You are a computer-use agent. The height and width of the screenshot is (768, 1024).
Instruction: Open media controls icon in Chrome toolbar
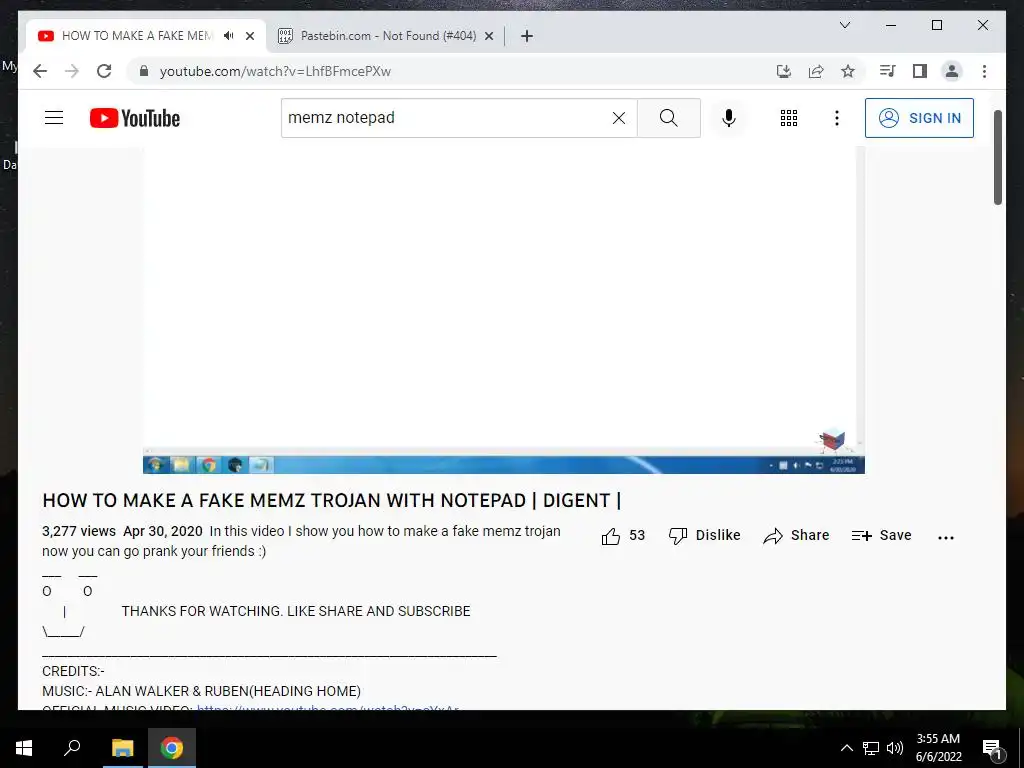[888, 71]
